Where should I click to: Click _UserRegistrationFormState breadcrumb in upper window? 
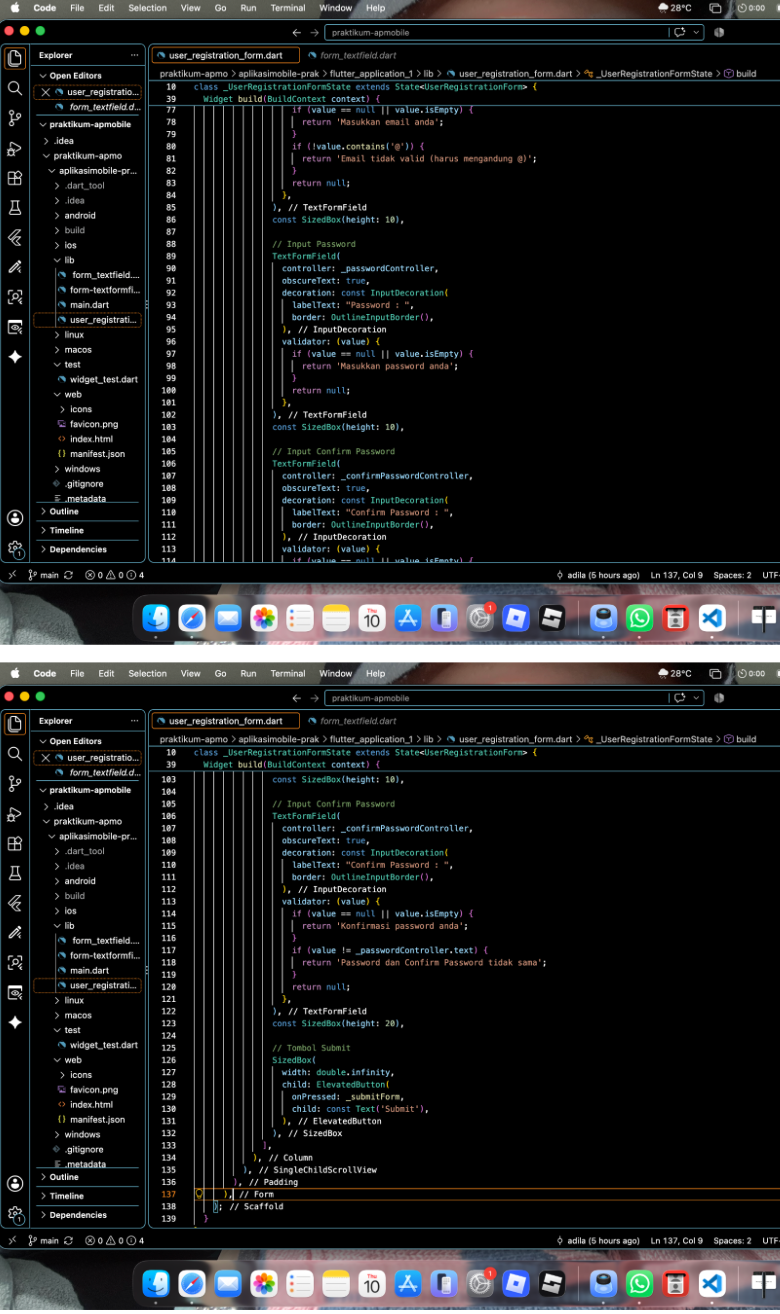[x=654, y=73]
